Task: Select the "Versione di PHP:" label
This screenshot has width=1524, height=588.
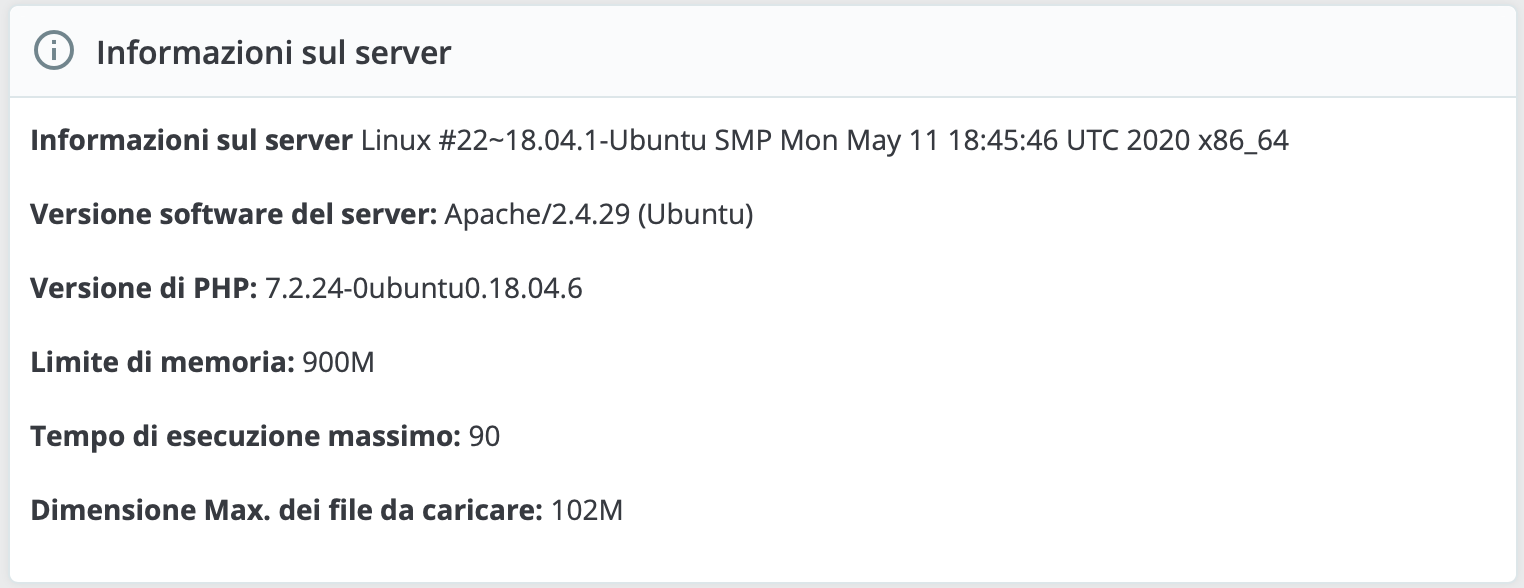Action: tap(144, 289)
